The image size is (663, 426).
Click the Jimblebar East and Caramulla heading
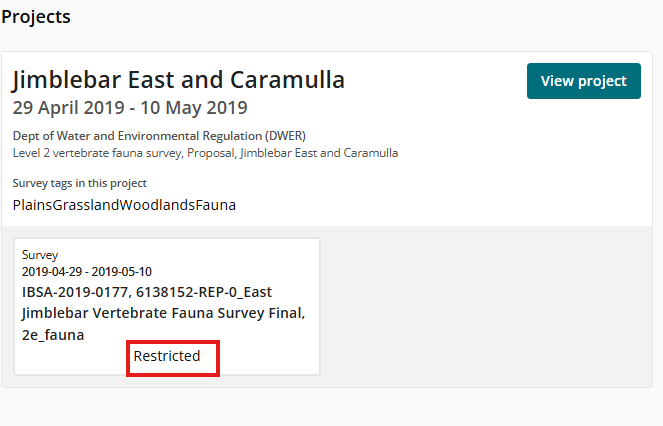click(x=179, y=80)
